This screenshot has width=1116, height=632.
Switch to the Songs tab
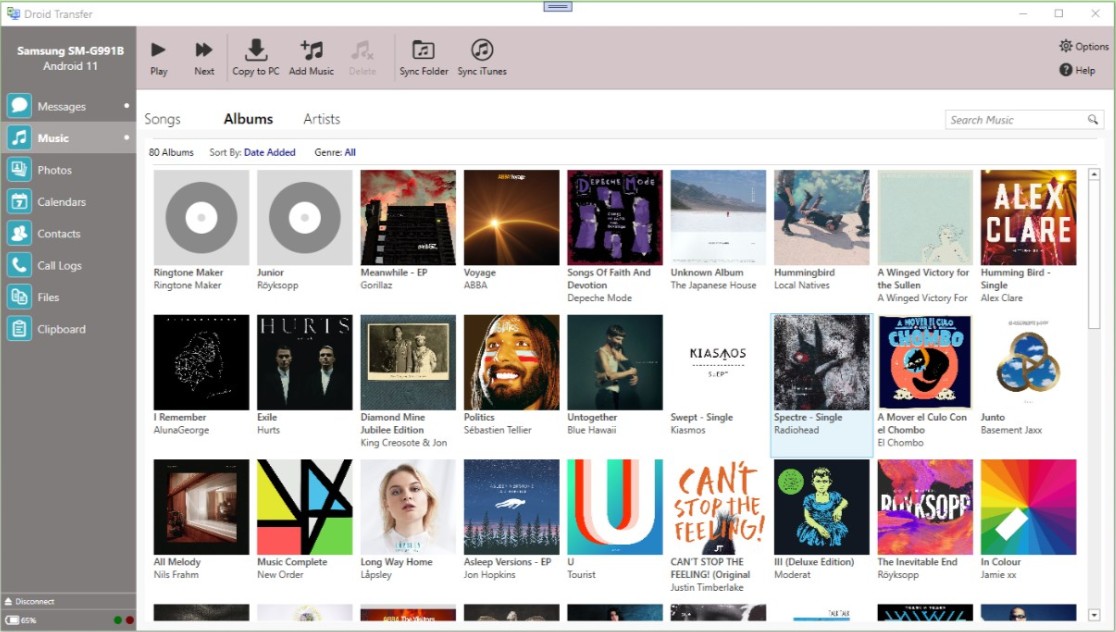(x=162, y=119)
